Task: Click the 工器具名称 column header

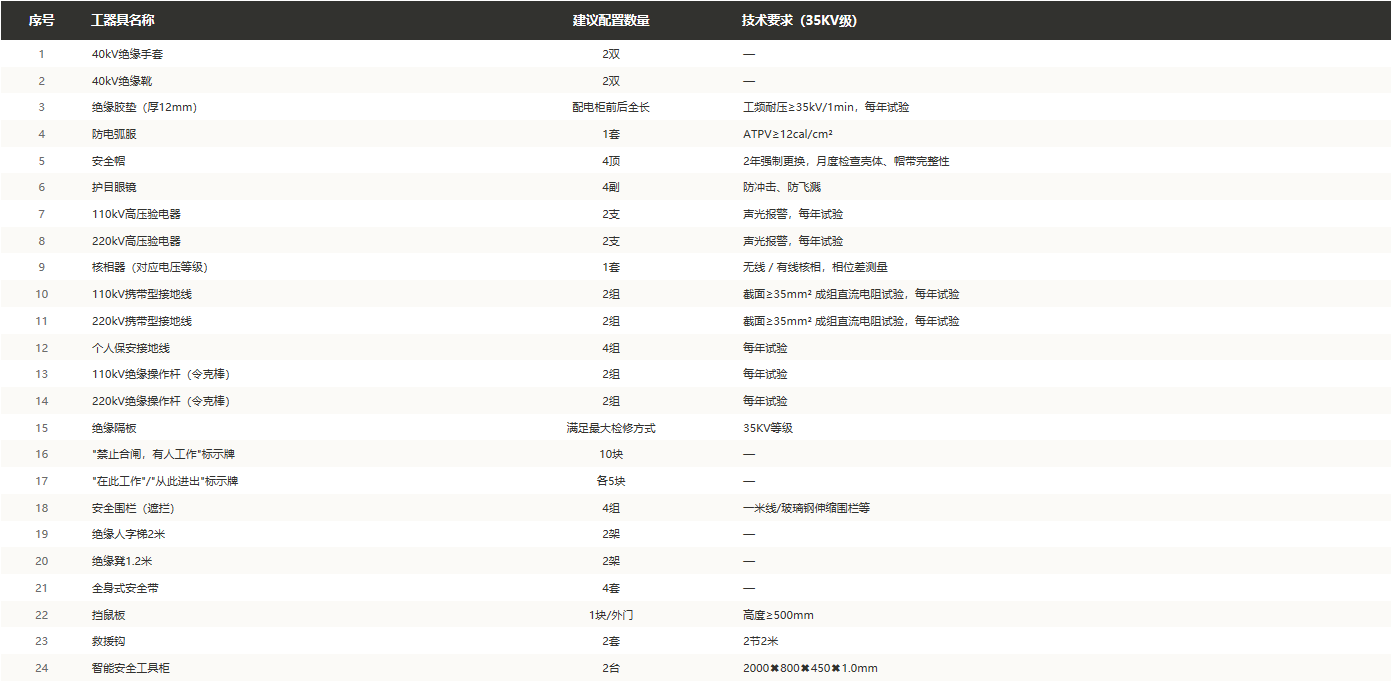Action: (123, 20)
